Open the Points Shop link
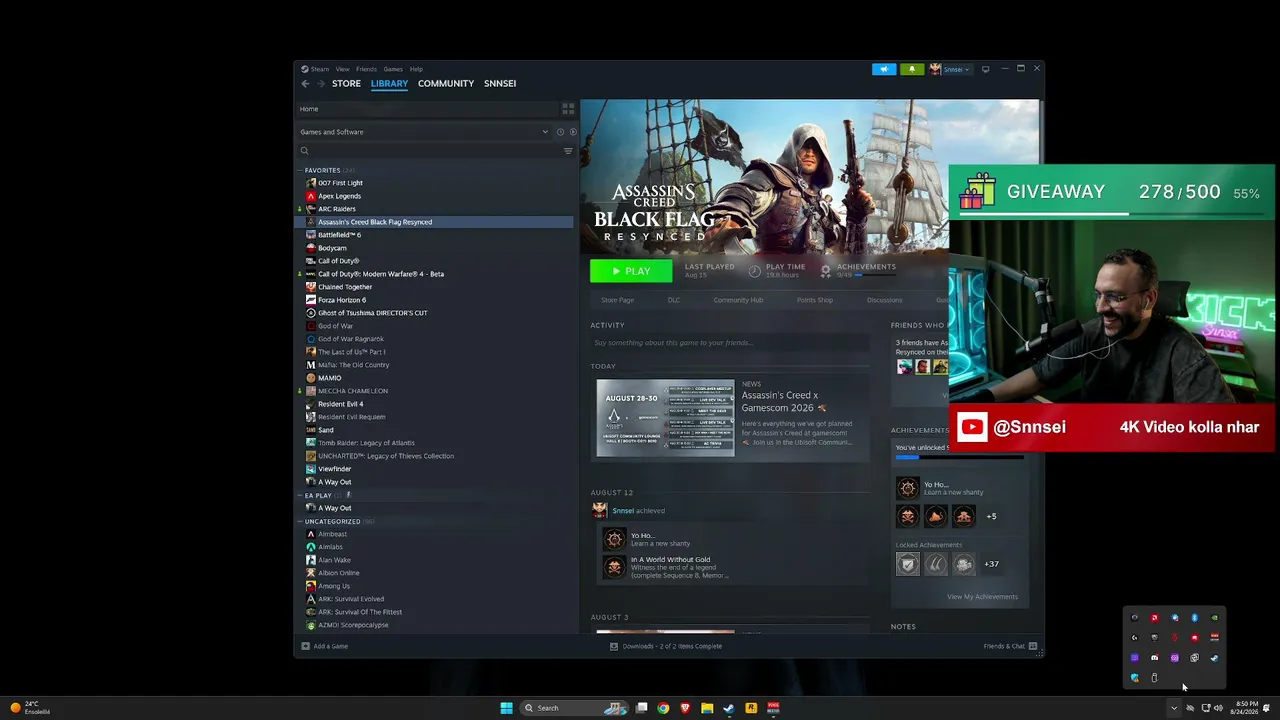The height and width of the screenshot is (720, 1280). click(x=814, y=300)
